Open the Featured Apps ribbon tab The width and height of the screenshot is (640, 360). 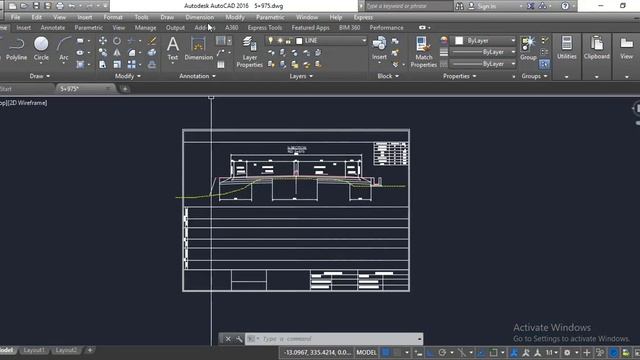click(310, 27)
